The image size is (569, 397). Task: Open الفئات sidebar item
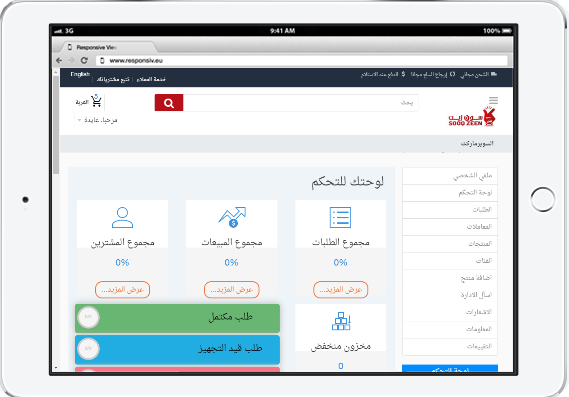pos(450,261)
